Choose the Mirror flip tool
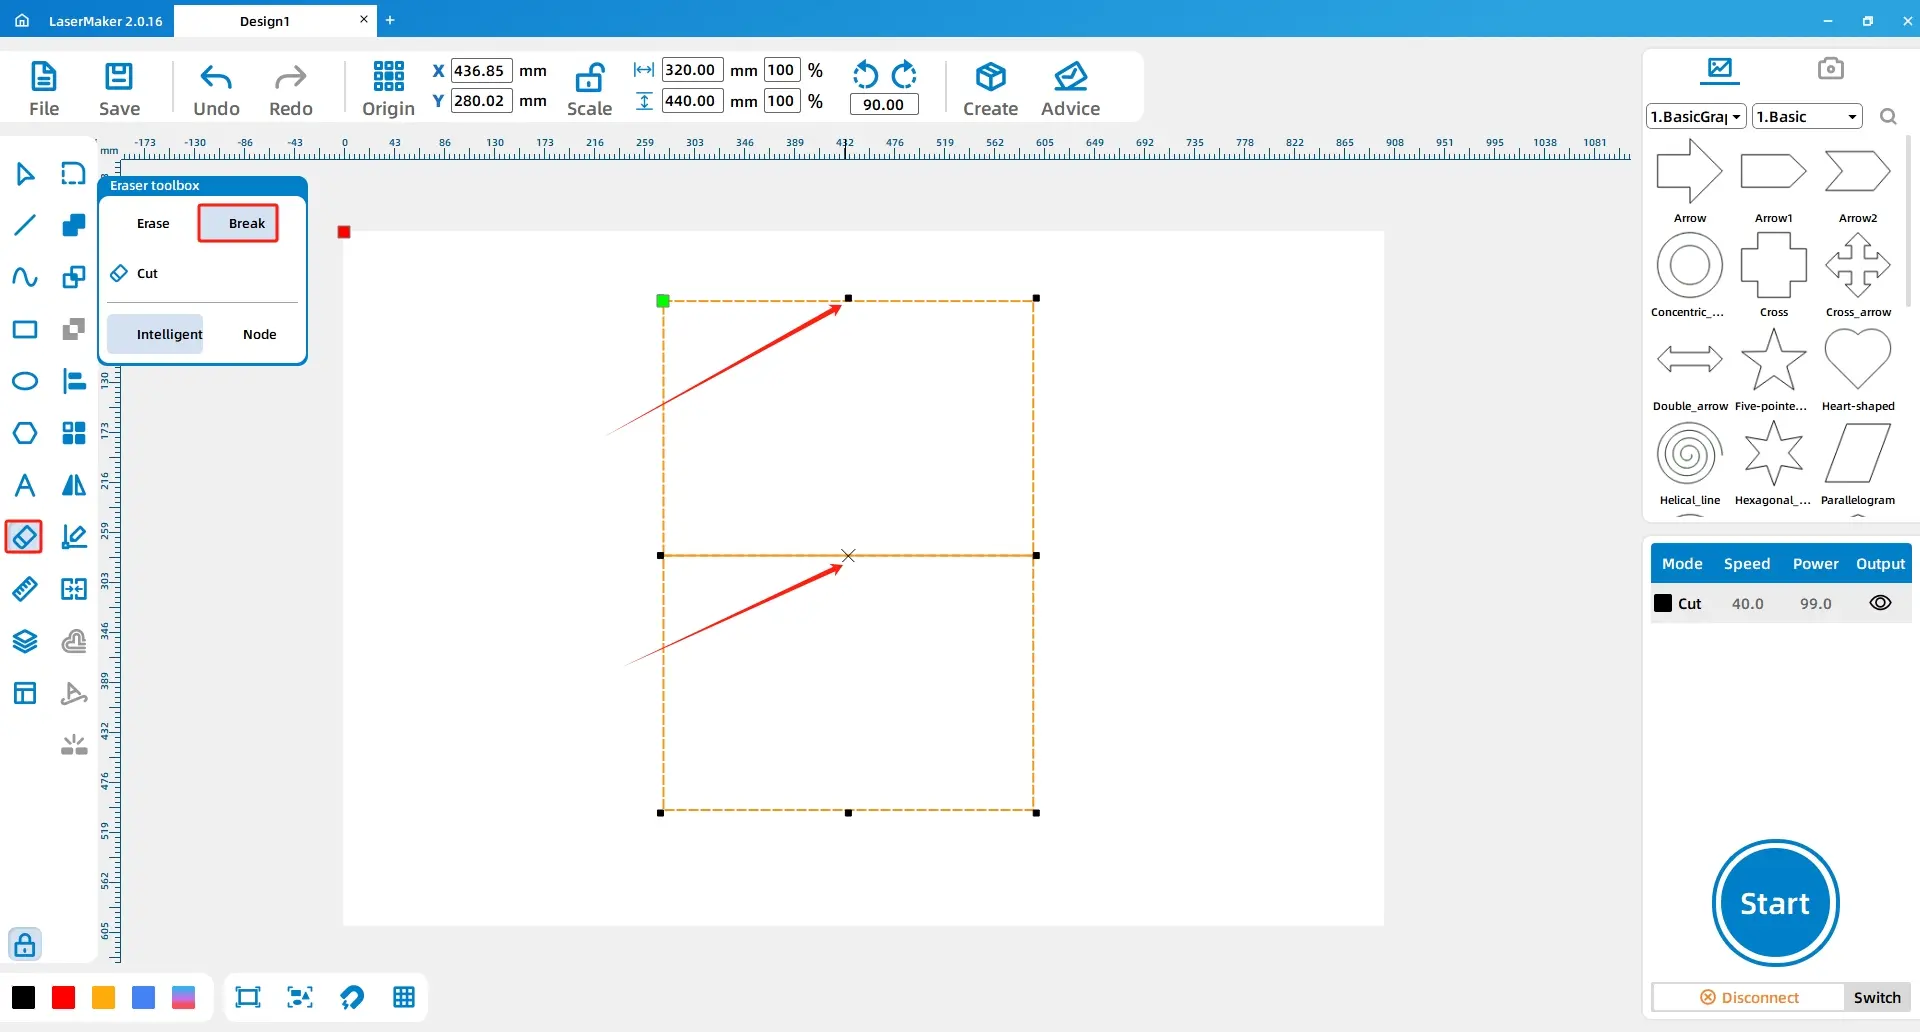This screenshot has width=1920, height=1032. 74,485
